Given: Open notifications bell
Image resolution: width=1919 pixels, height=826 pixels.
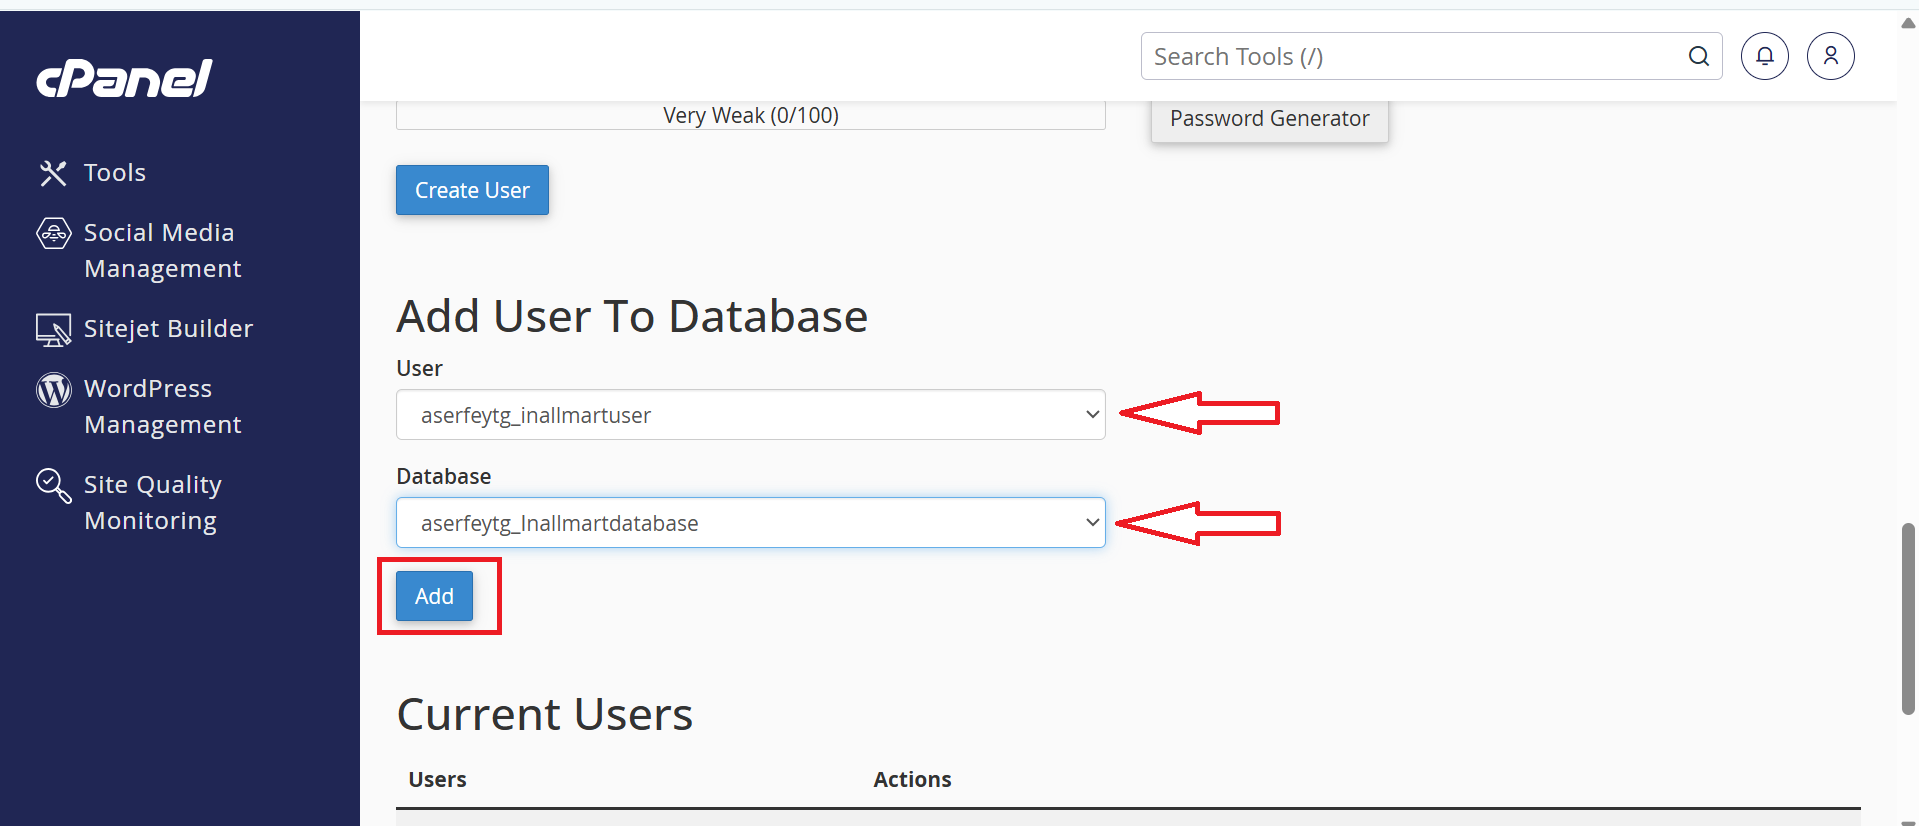Looking at the screenshot, I should pos(1765,56).
